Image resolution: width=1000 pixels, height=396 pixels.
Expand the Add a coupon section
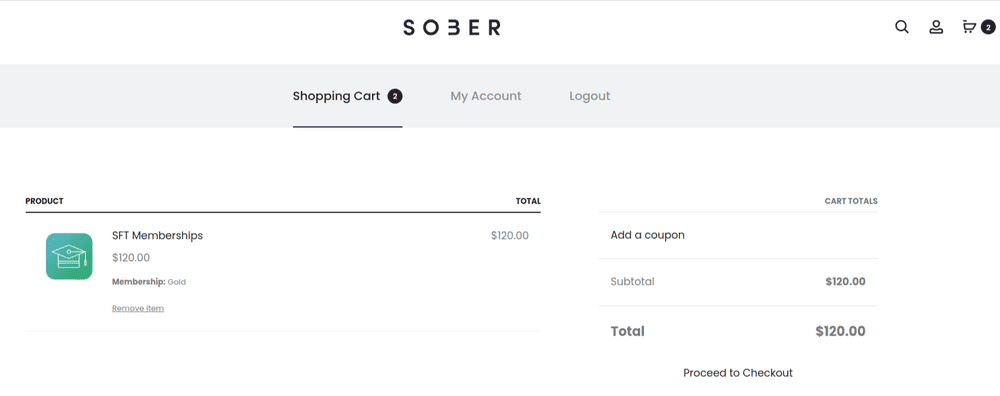647,235
